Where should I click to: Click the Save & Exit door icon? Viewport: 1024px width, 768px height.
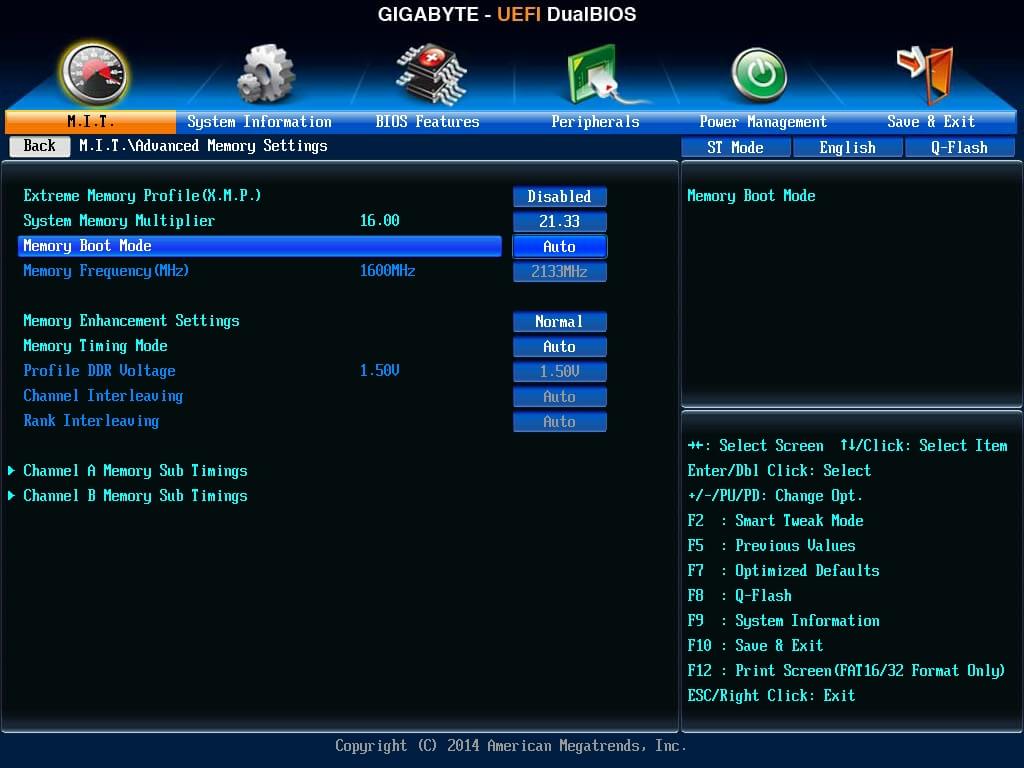click(925, 74)
